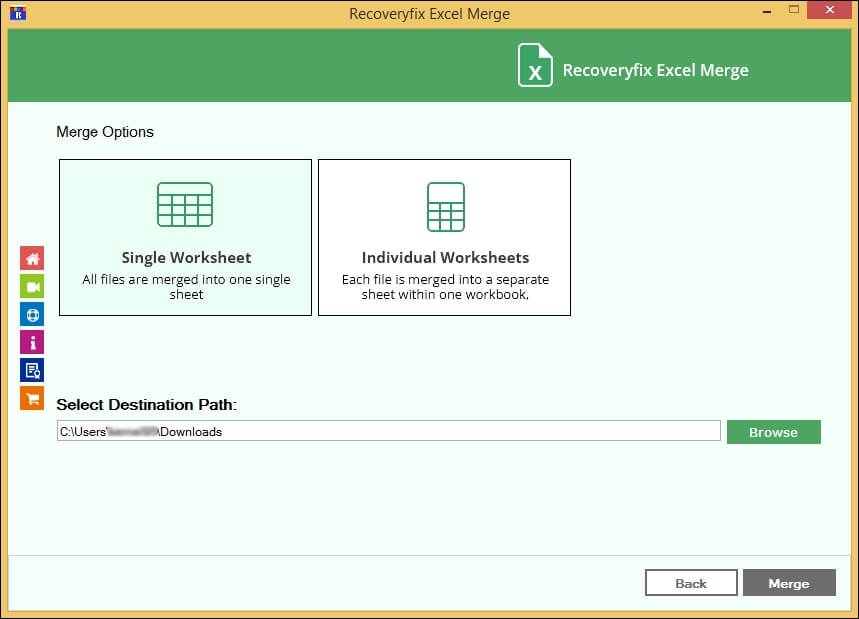Click 'Recoveryfix Excel Merge' header banner text
859x619 pixels.
tap(655, 70)
